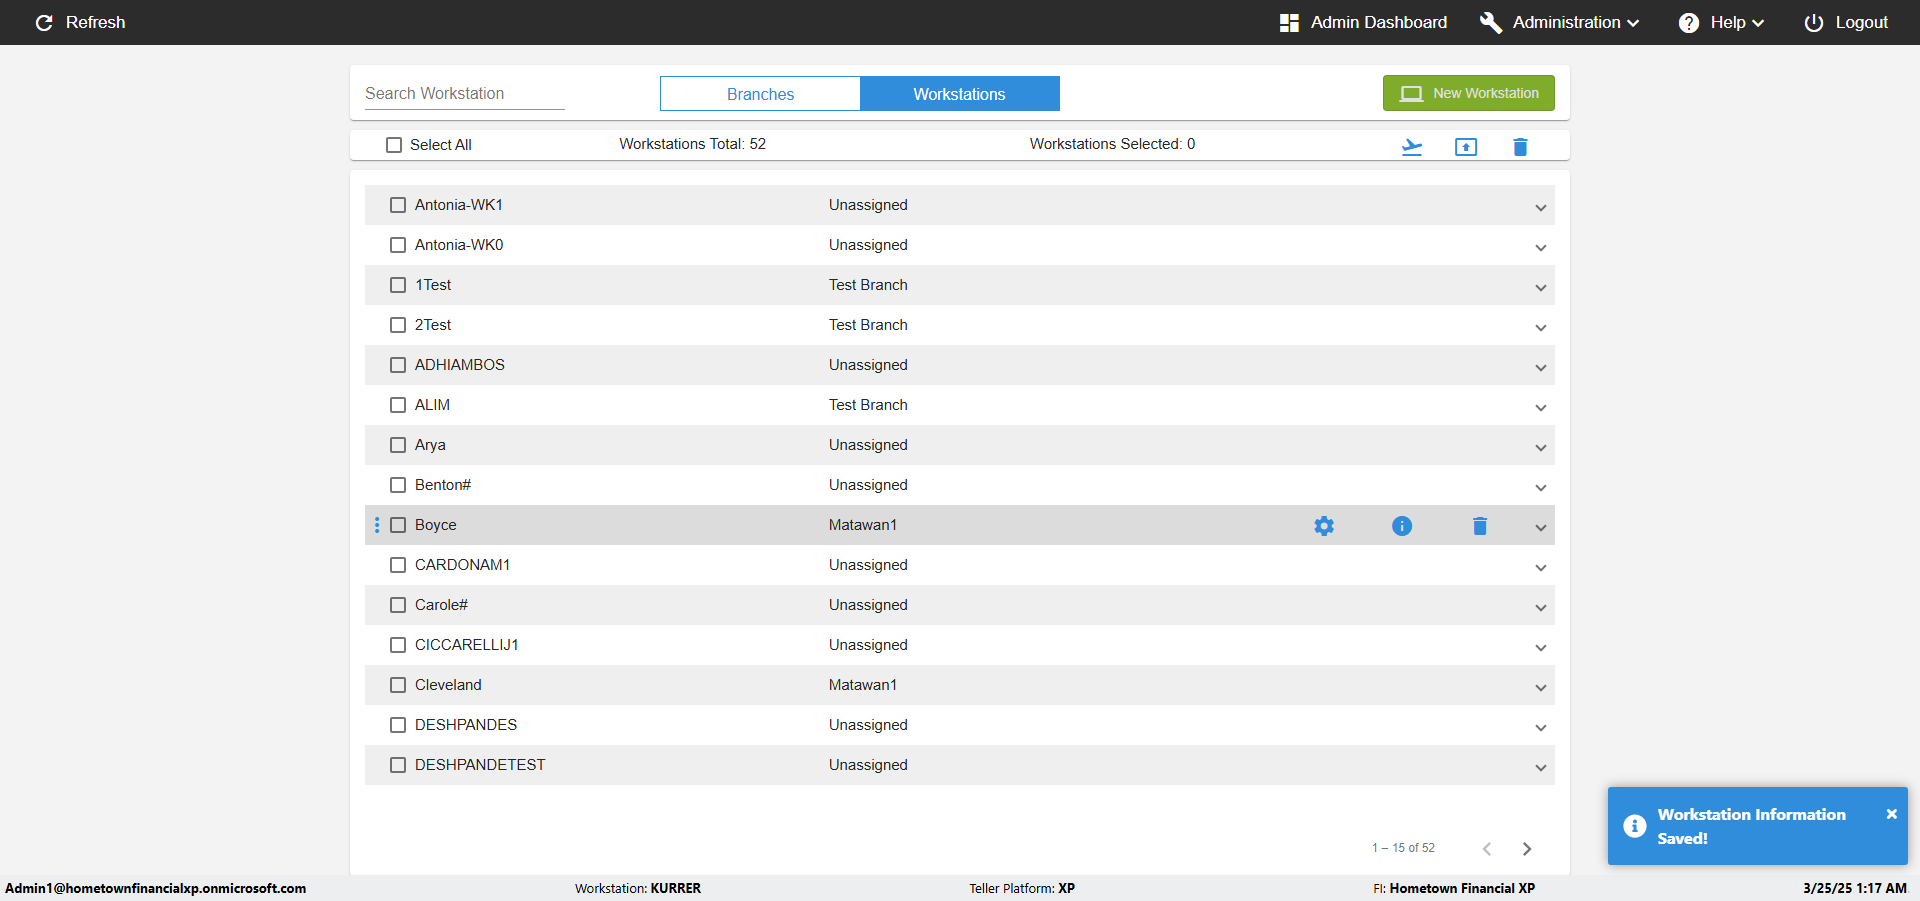Tick the Cleveland checkbox
This screenshot has width=1920, height=901.
click(398, 685)
